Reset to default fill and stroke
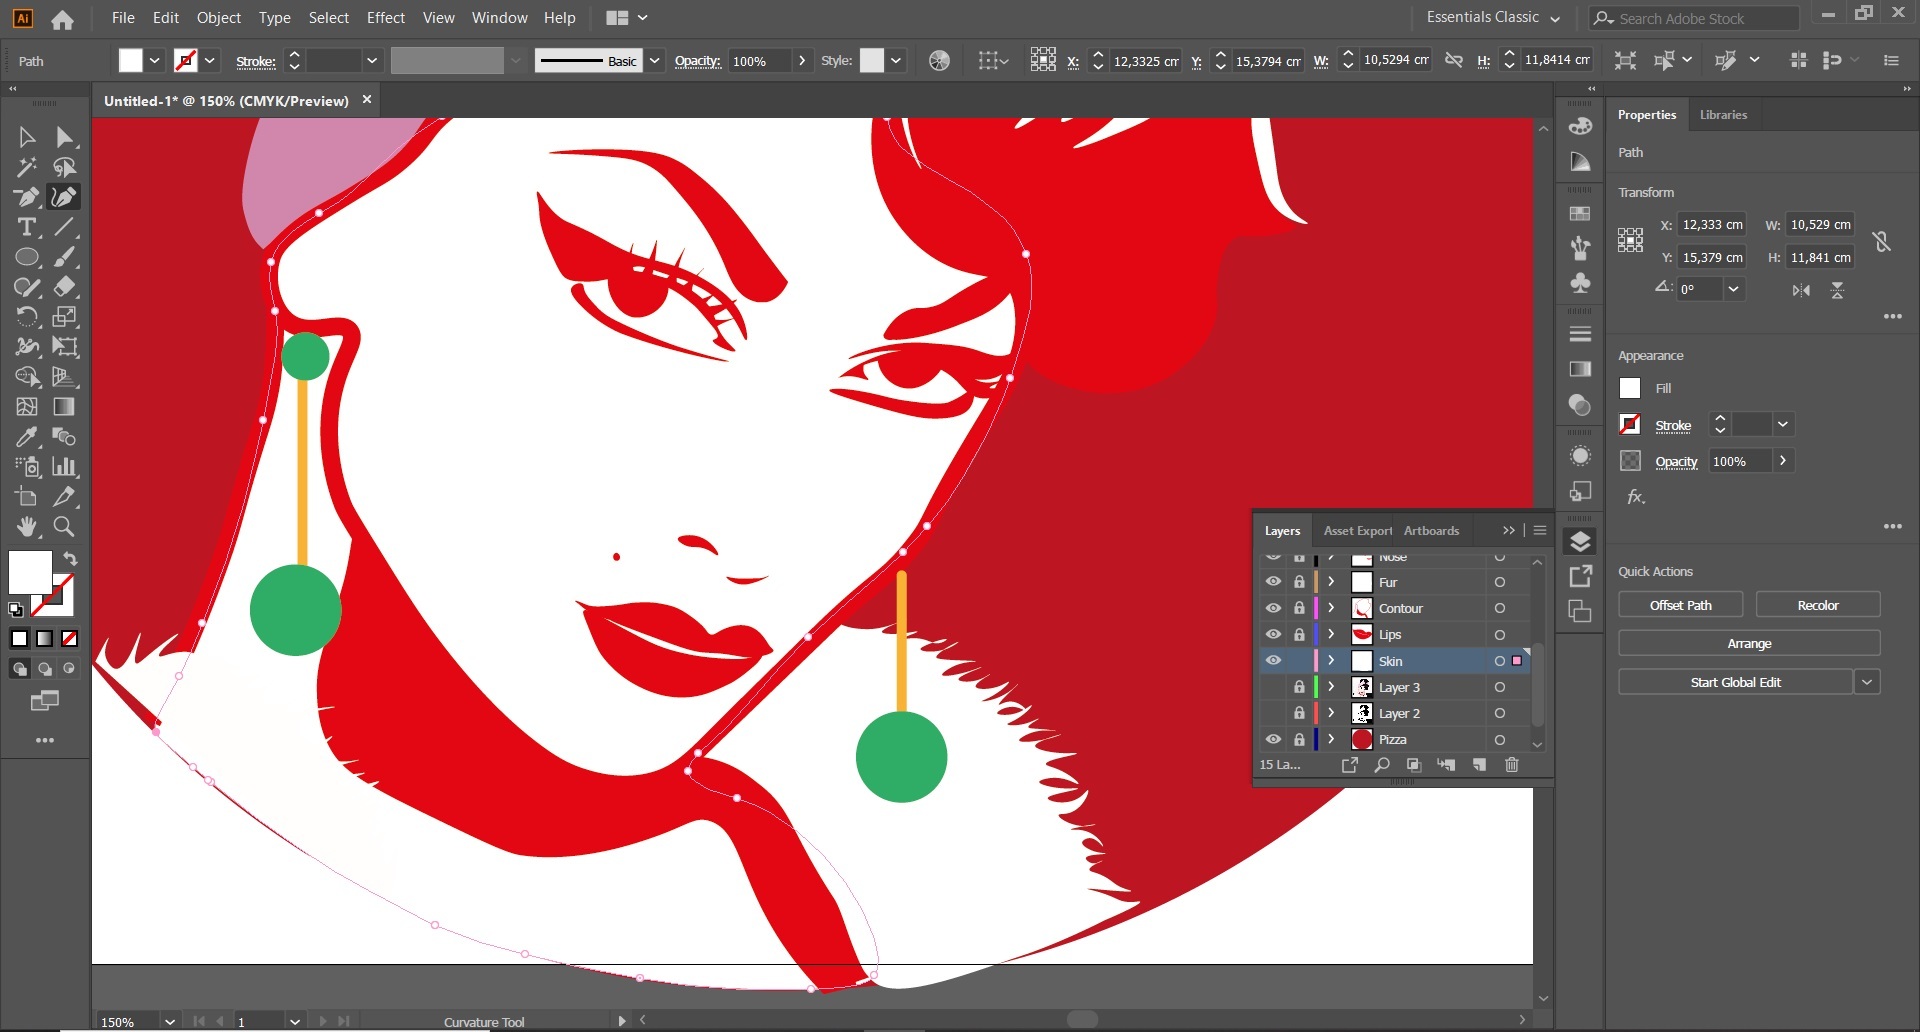Image resolution: width=1920 pixels, height=1032 pixels. 16,609
